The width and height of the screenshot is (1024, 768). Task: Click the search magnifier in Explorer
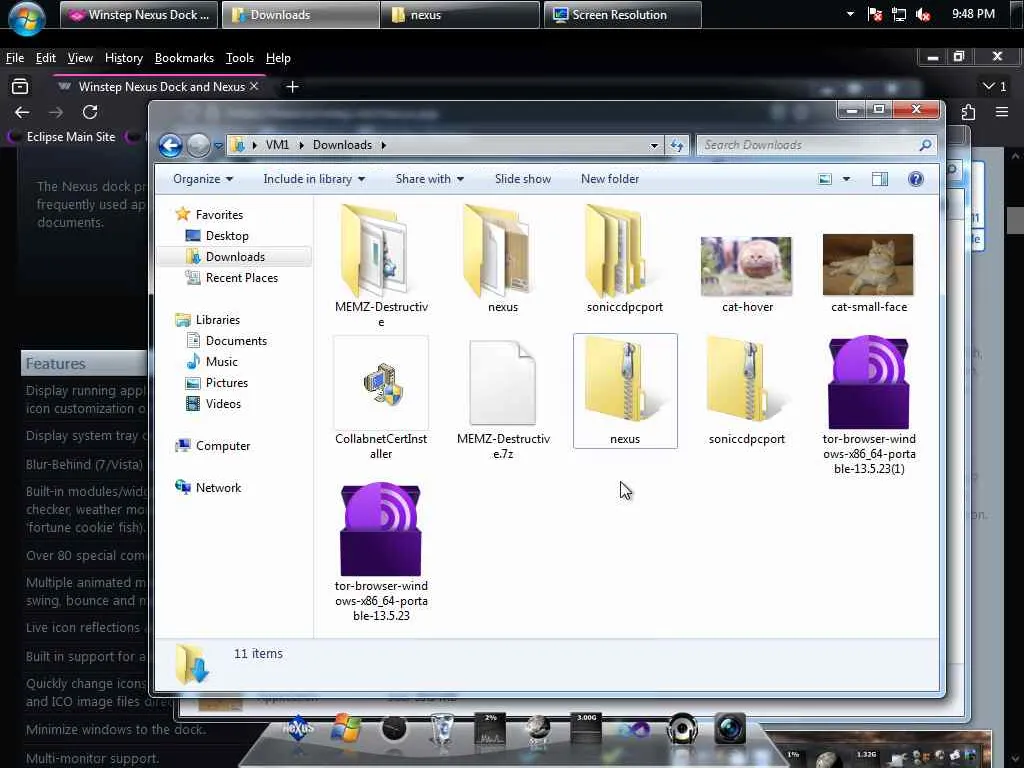click(x=925, y=145)
